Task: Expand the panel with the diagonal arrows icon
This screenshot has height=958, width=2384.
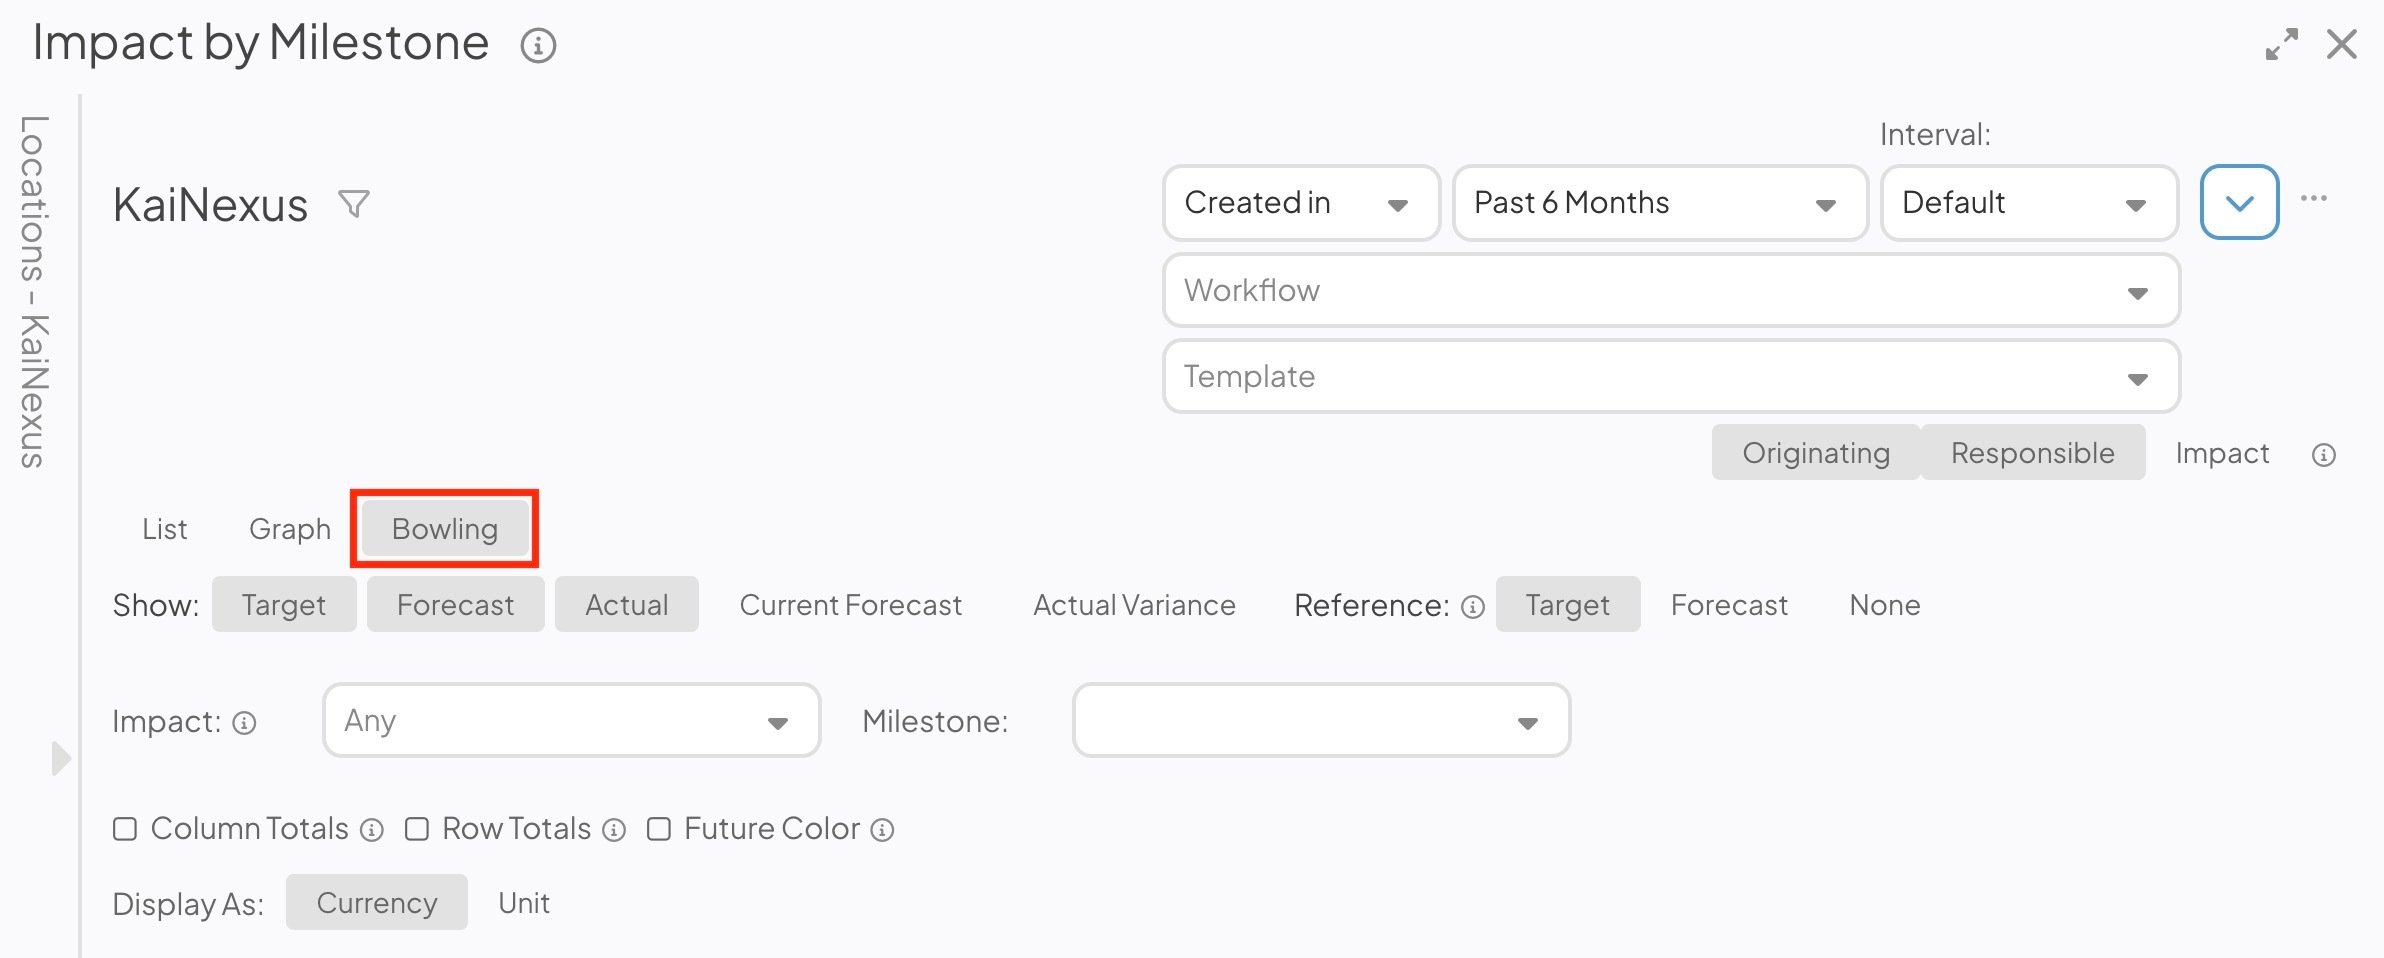Action: (2281, 44)
